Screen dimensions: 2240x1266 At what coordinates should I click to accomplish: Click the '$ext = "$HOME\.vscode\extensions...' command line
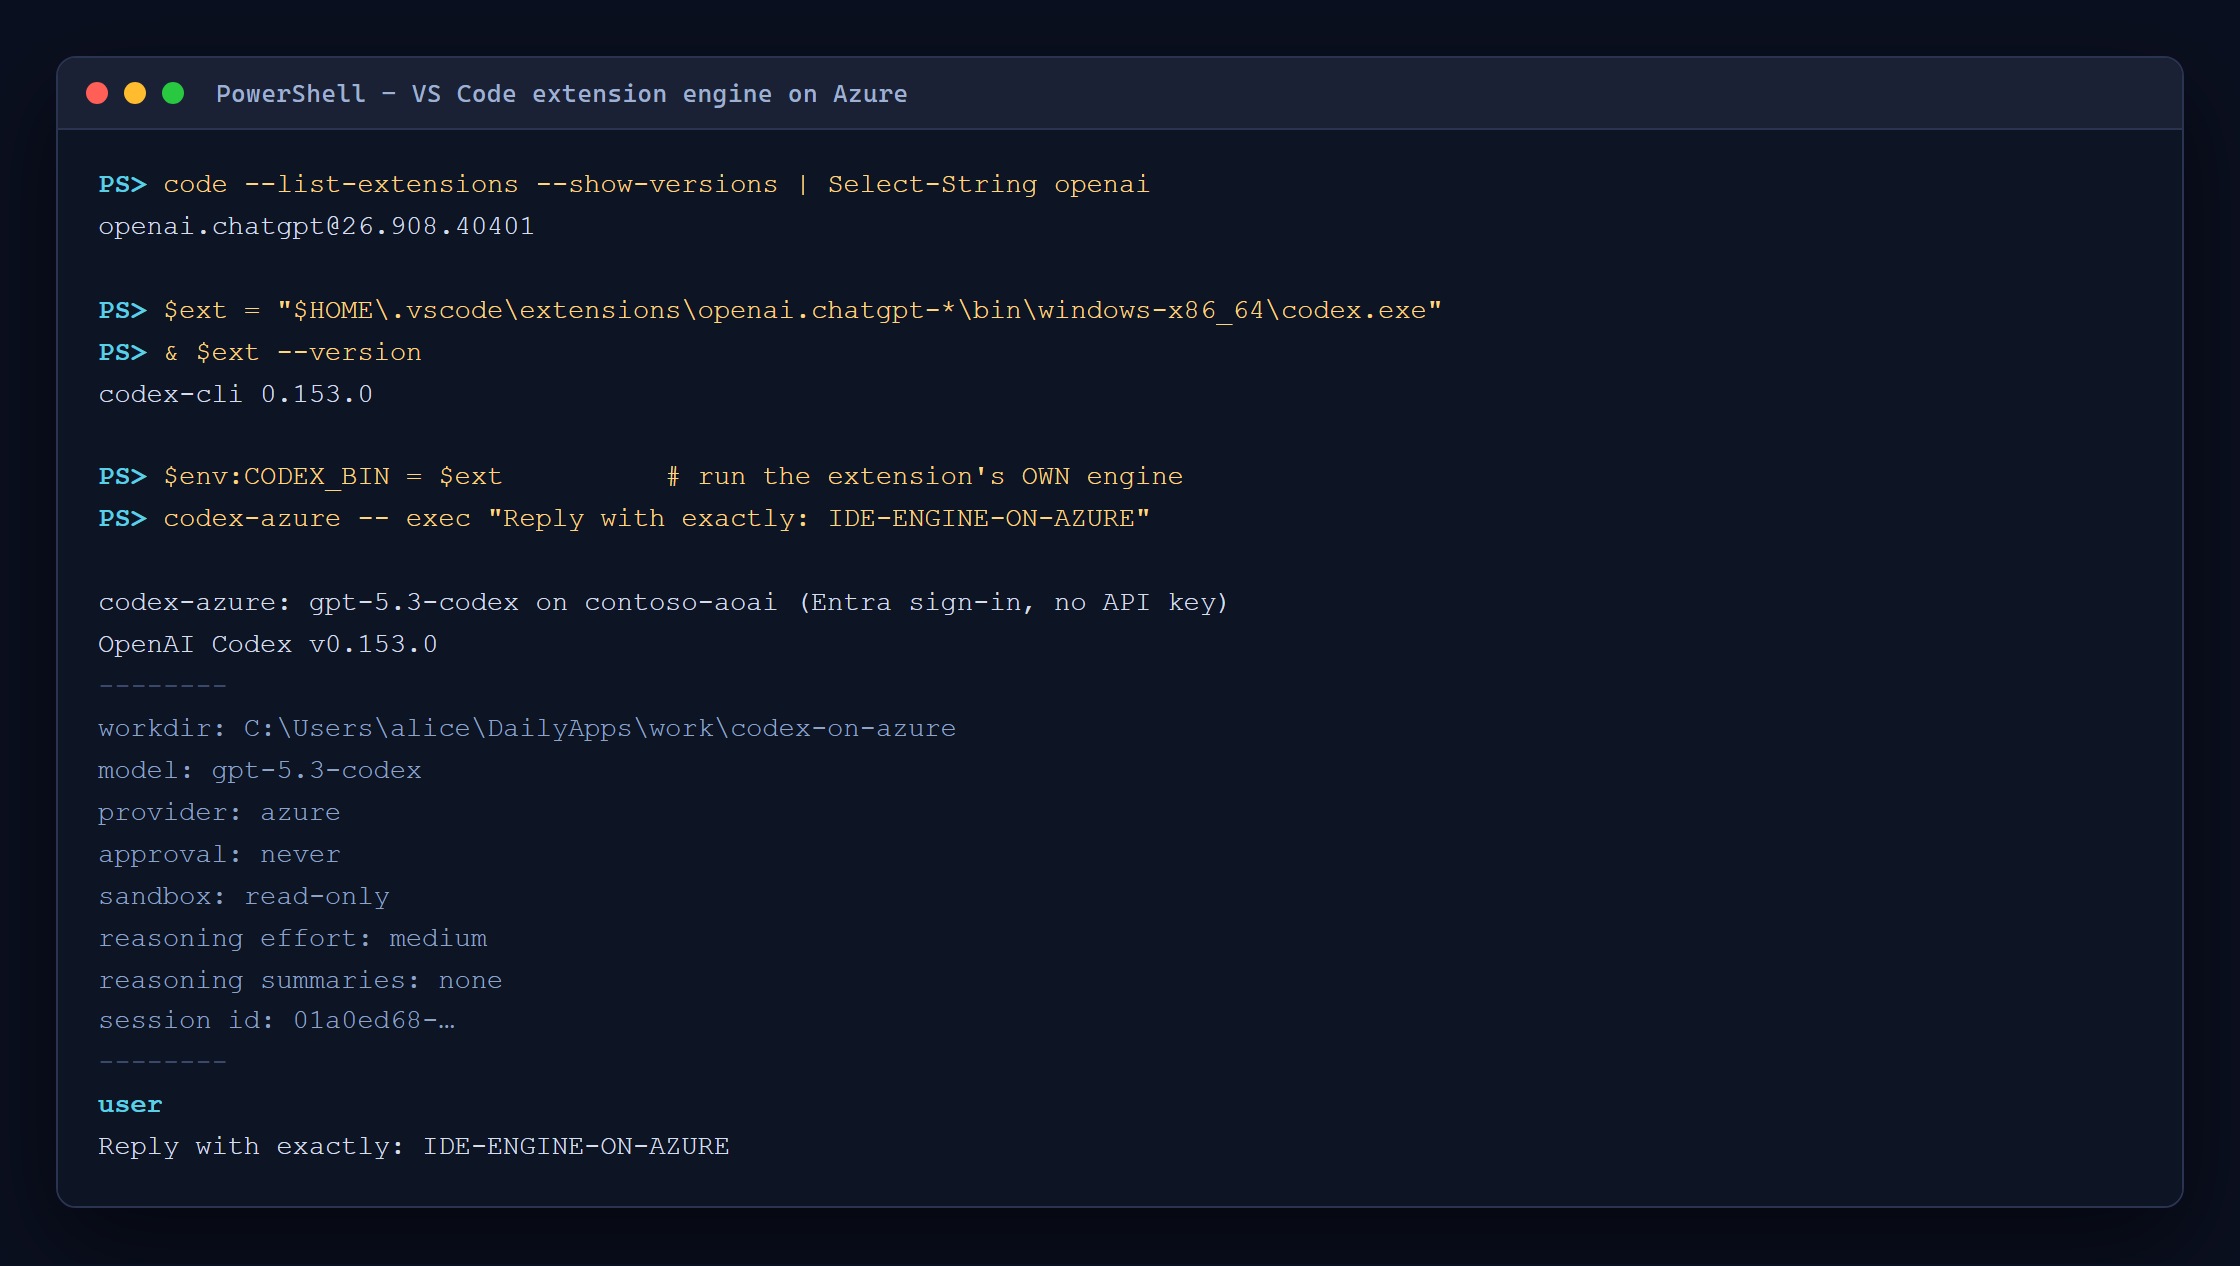pos(802,311)
